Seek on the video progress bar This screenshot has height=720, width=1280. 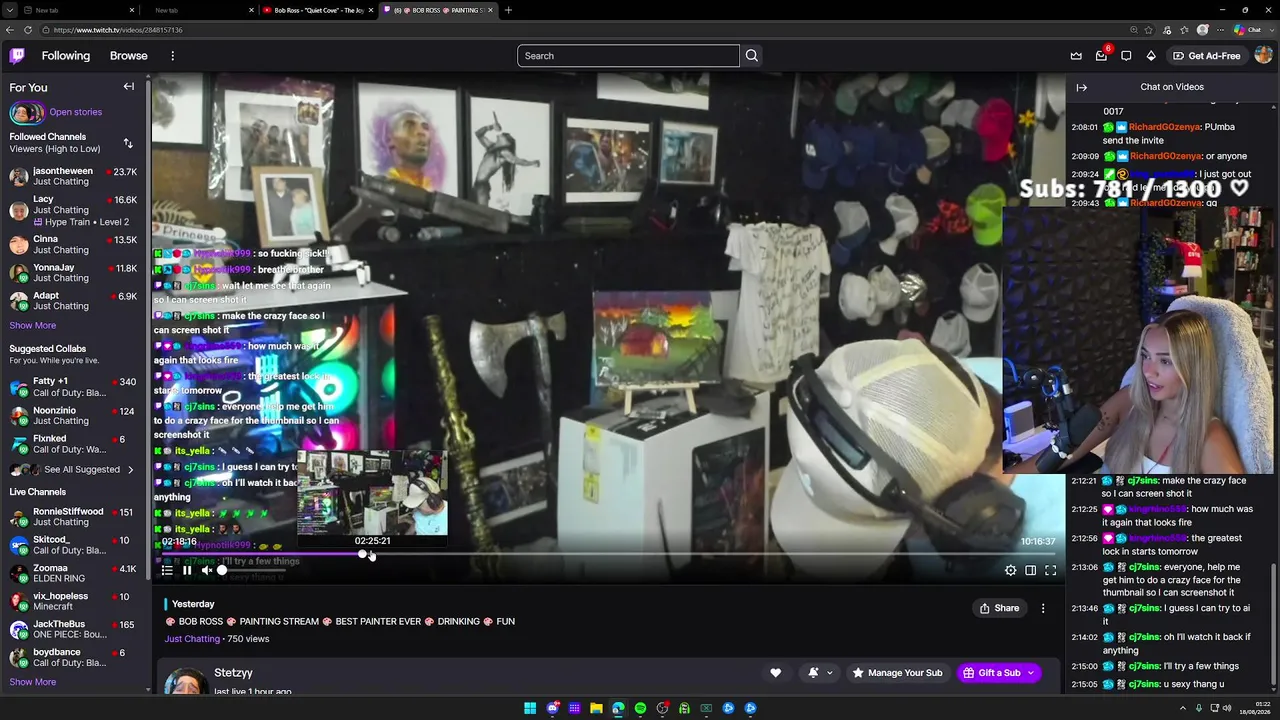tap(609, 554)
